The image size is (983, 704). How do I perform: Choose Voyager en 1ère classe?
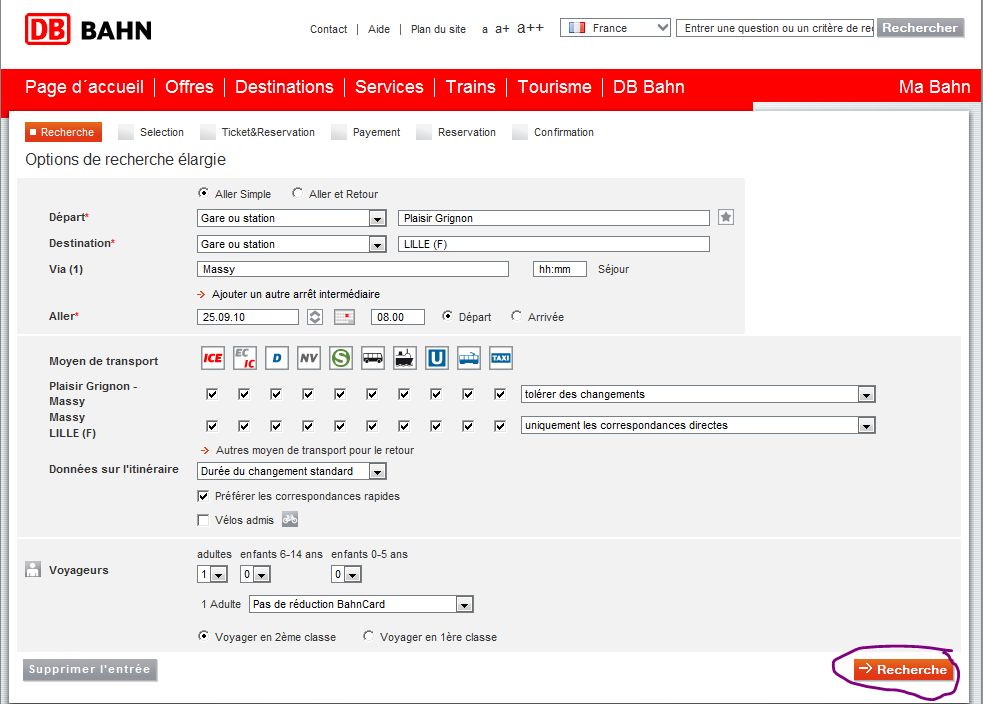(369, 636)
